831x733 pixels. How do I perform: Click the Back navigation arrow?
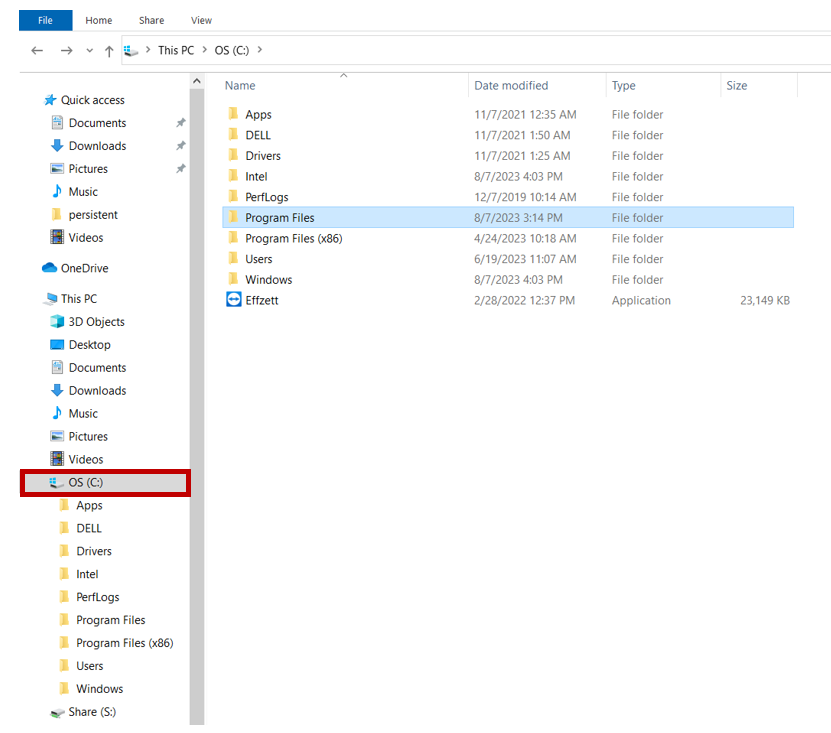tap(37, 50)
